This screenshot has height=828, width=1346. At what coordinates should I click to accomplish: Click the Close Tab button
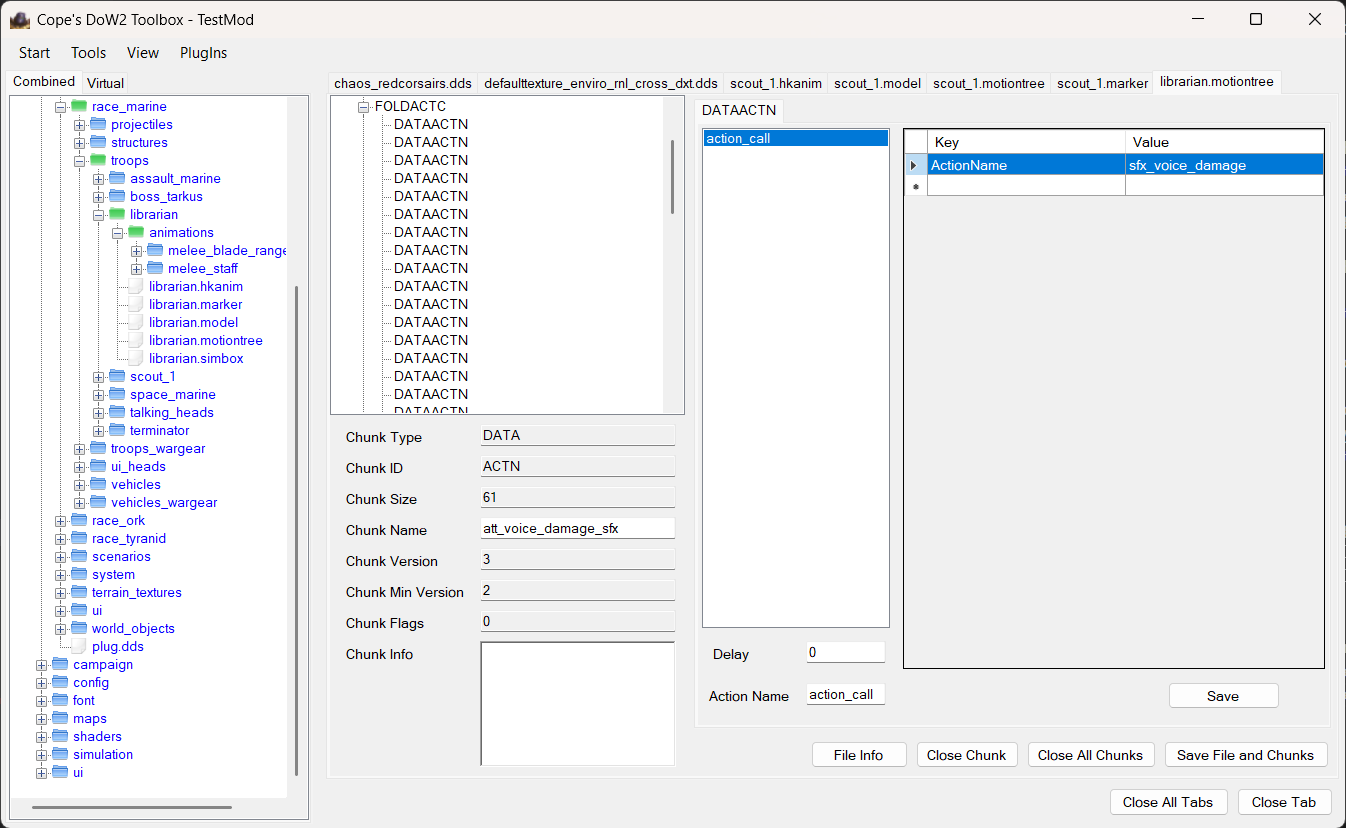pyautogui.click(x=1284, y=802)
